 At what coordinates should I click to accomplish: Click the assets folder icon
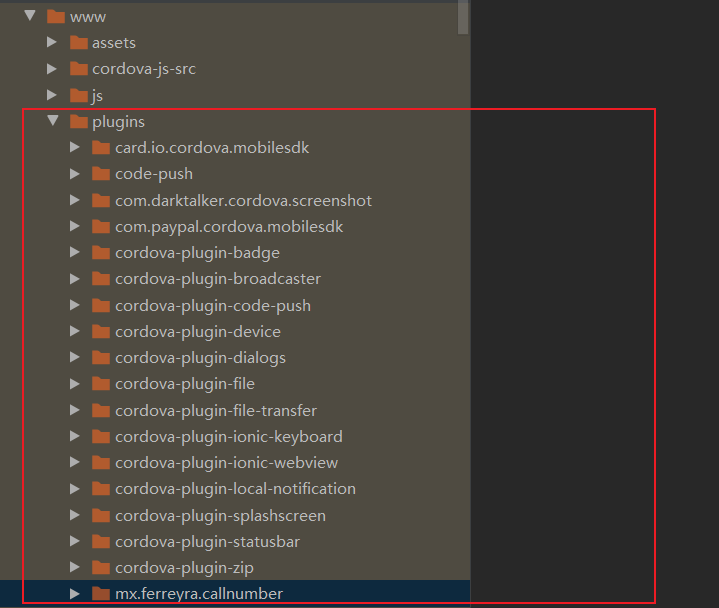79,43
